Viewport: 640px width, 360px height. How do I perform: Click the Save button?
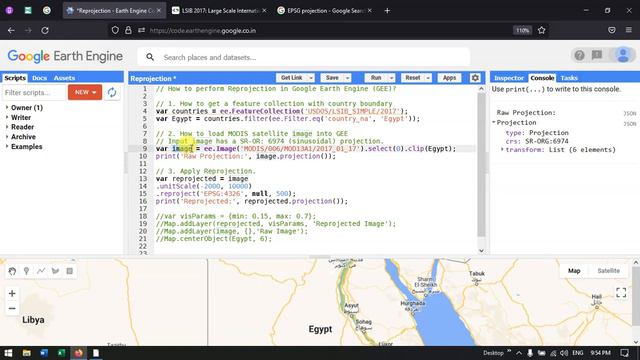tap(332, 78)
